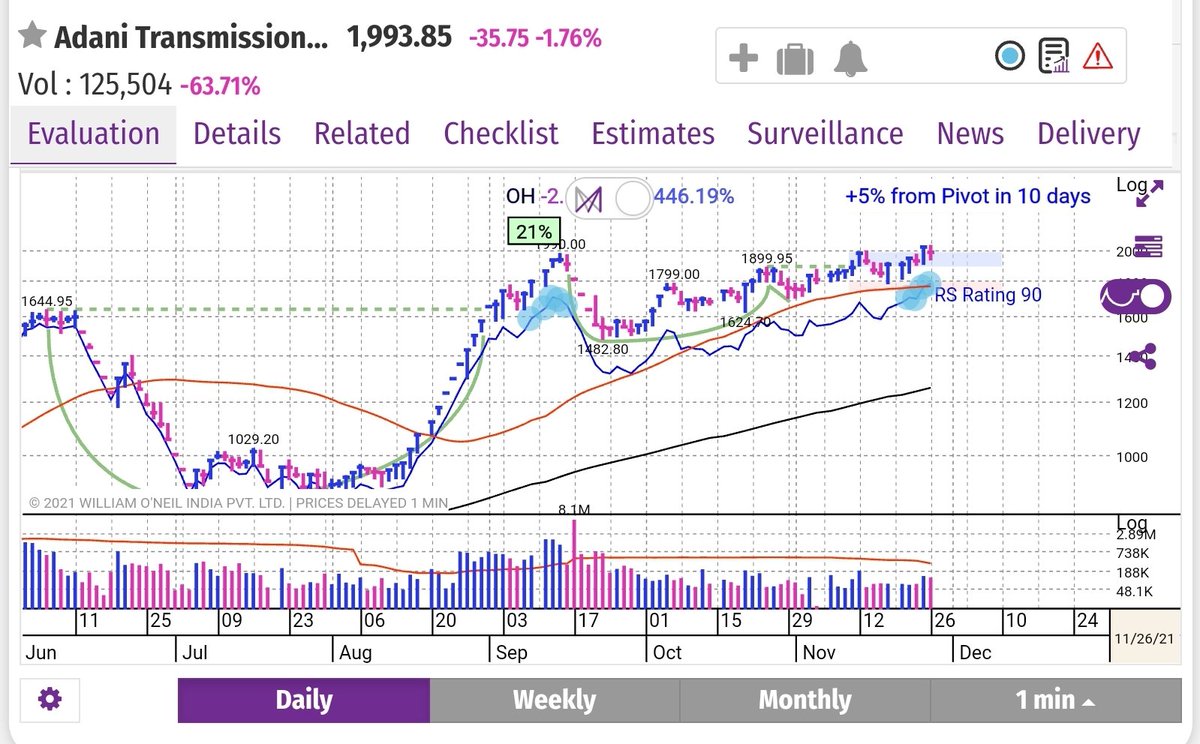Open the News tab
Screen dimensions: 1200x744
pos(970,134)
